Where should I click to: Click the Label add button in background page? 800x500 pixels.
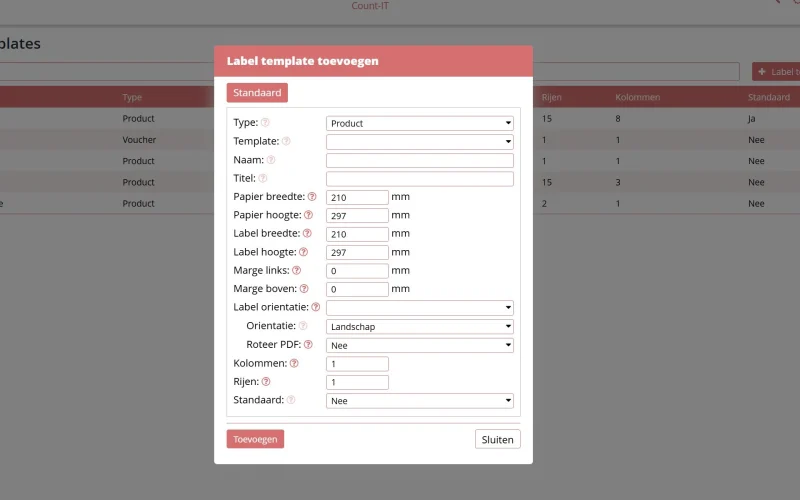click(x=776, y=72)
